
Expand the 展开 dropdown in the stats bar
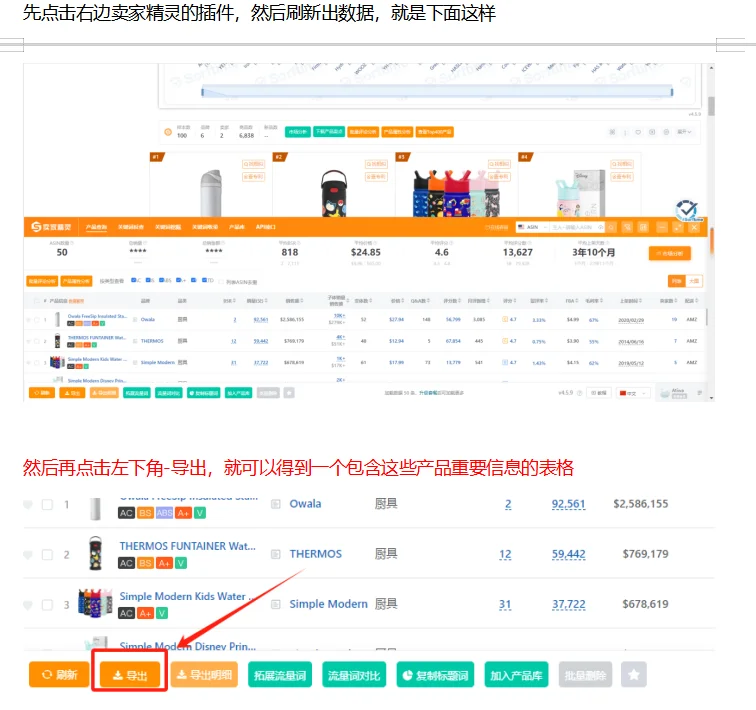tap(684, 132)
